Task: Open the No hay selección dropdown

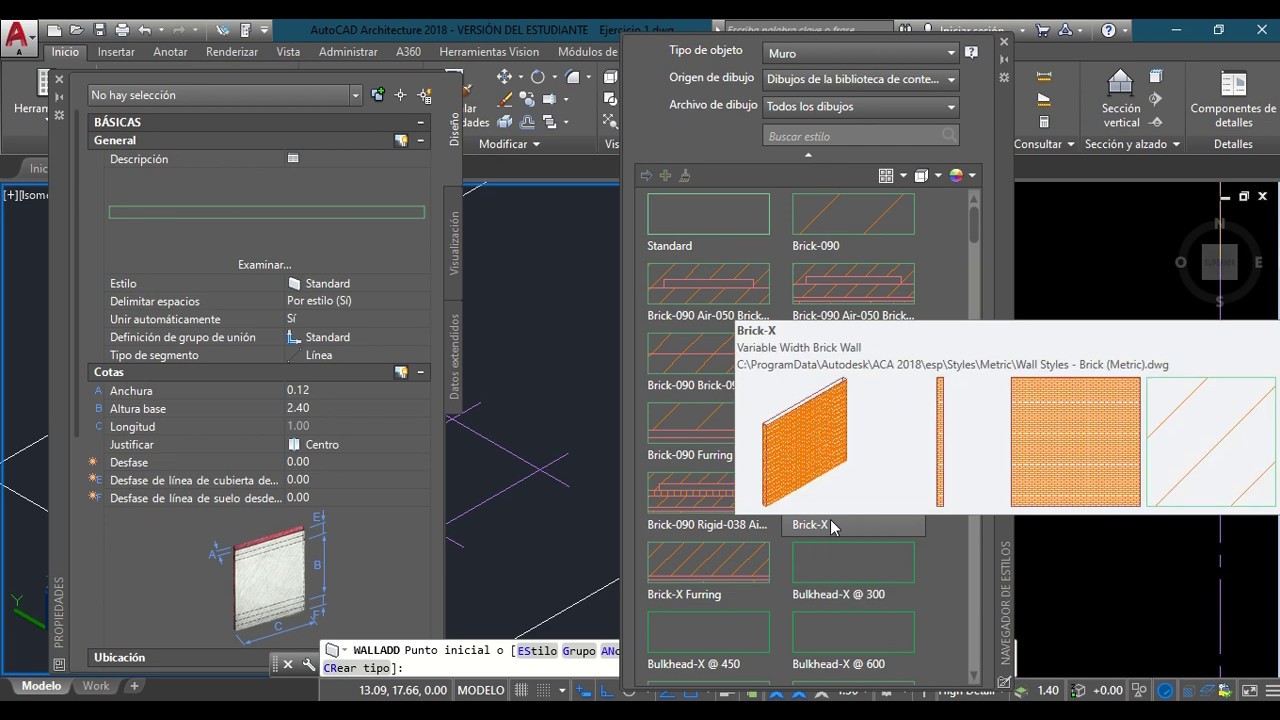Action: point(355,95)
